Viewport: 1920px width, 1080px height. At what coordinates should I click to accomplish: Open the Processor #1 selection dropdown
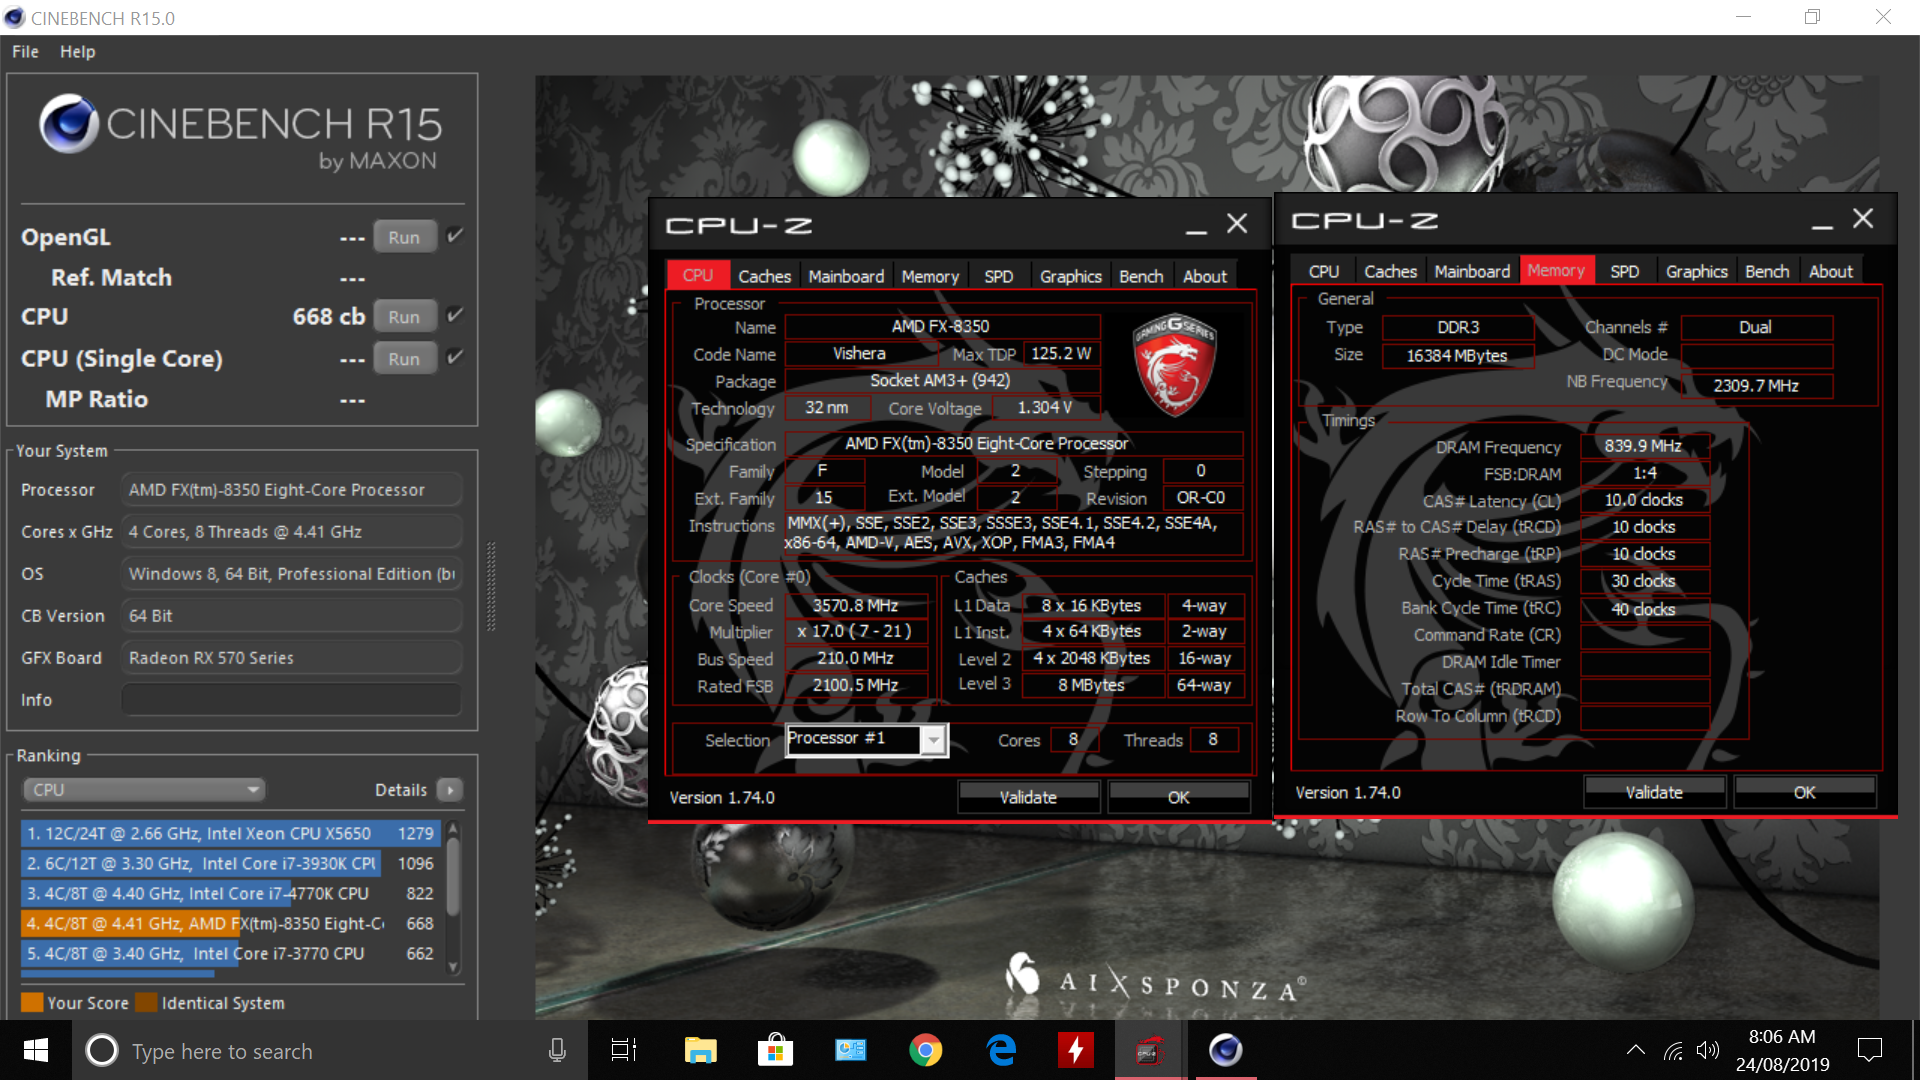point(866,739)
